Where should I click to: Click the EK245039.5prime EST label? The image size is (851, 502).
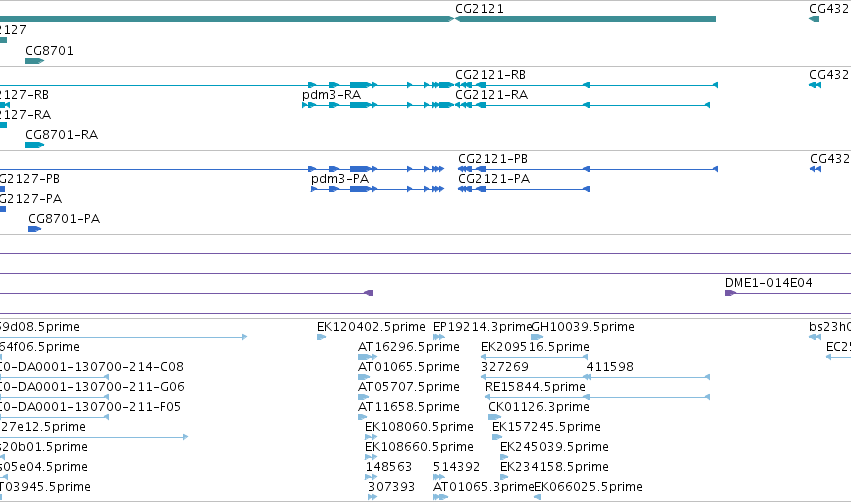554,447
